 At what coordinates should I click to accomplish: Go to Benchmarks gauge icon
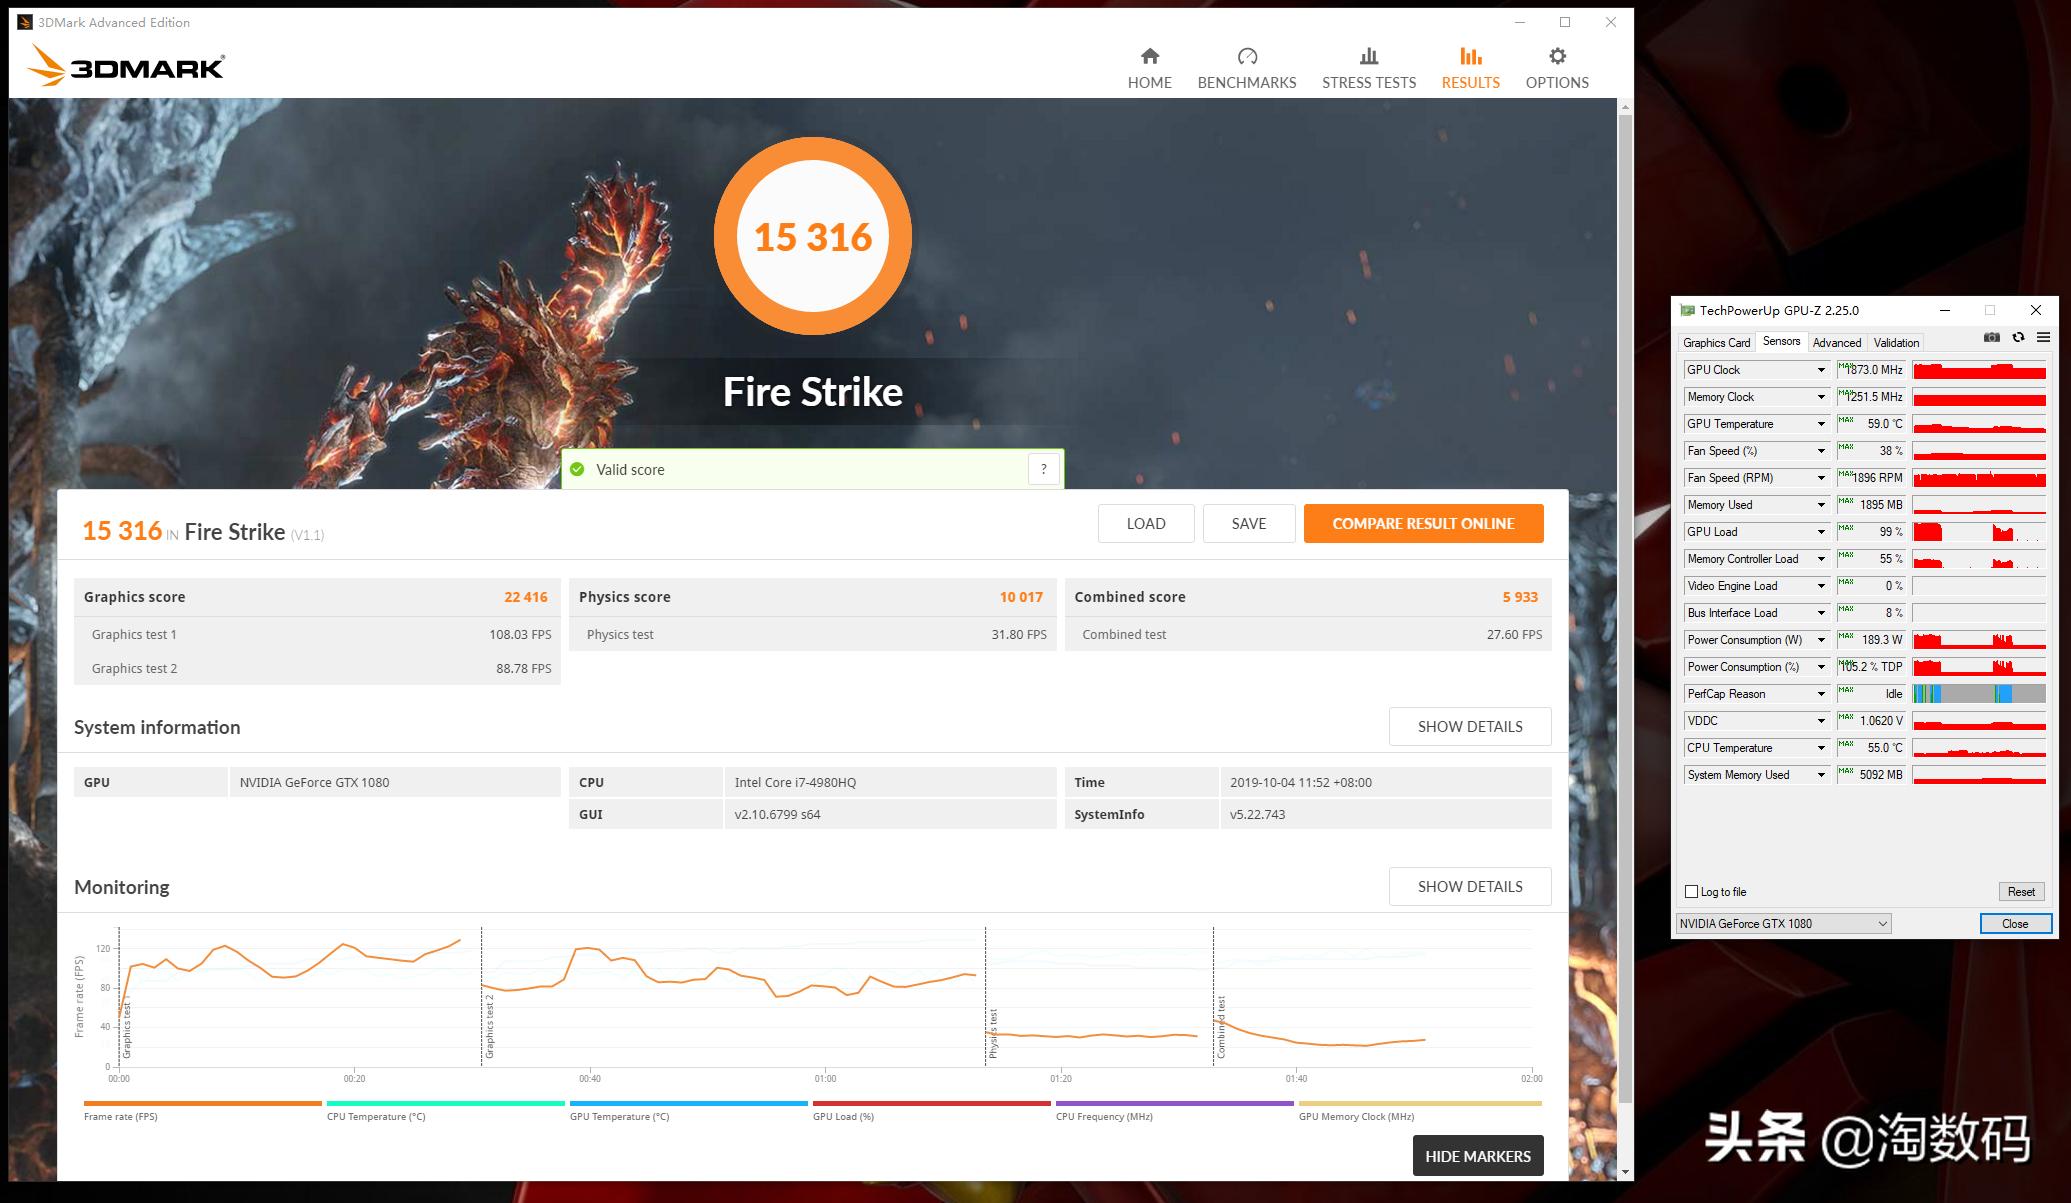click(1246, 57)
